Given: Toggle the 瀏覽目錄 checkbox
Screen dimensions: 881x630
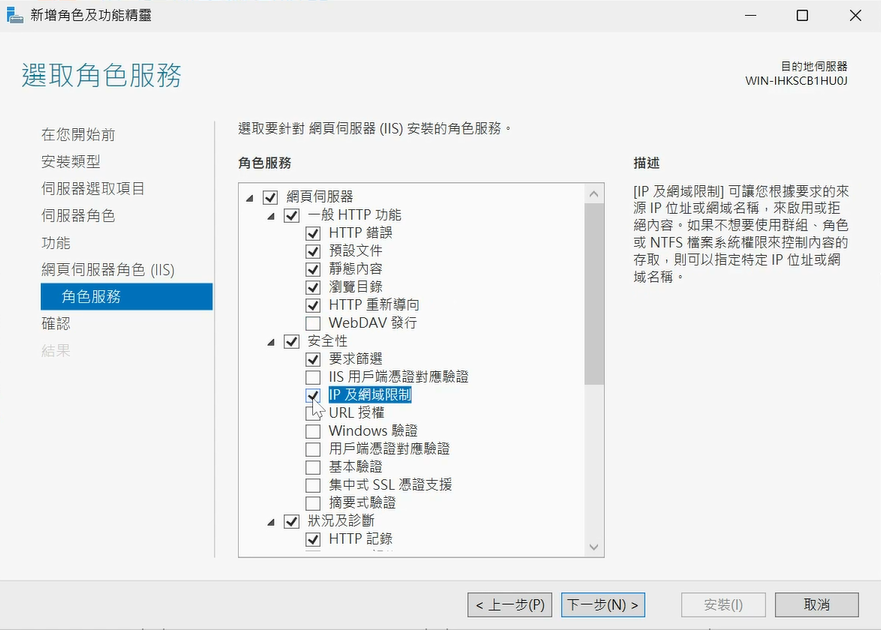Looking at the screenshot, I should click(x=313, y=287).
